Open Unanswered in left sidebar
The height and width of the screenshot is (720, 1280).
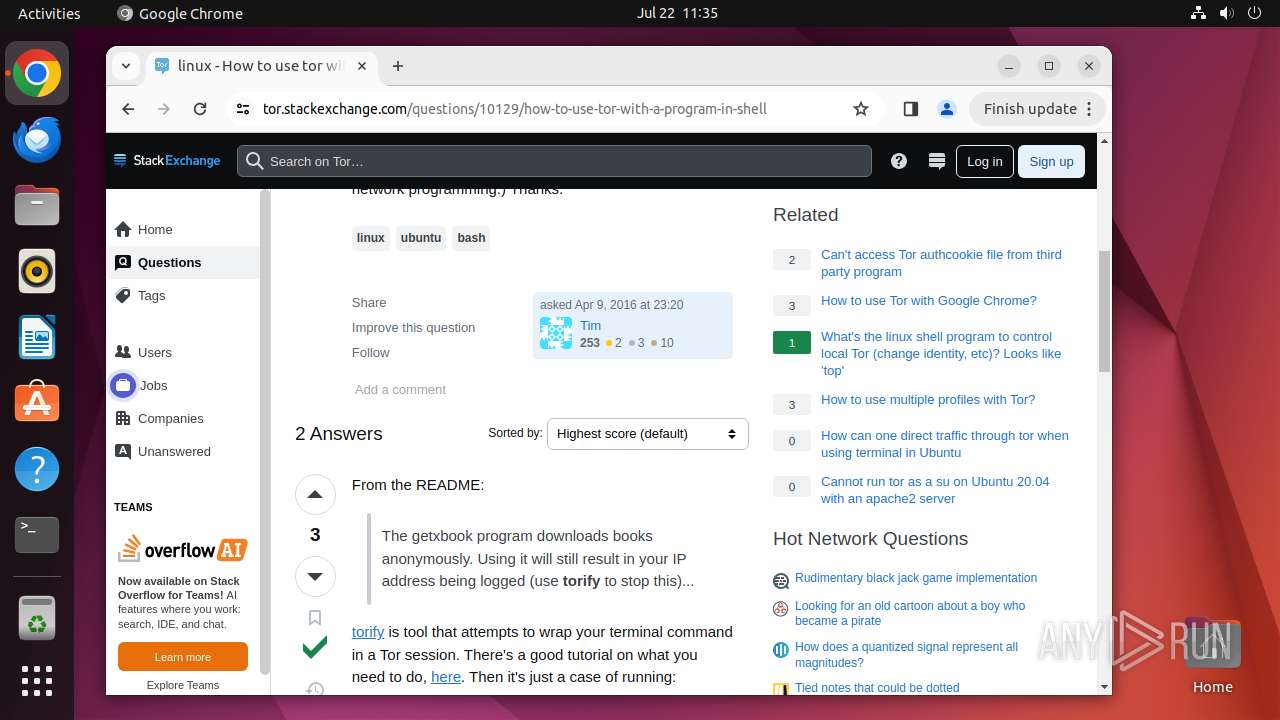click(x=183, y=451)
